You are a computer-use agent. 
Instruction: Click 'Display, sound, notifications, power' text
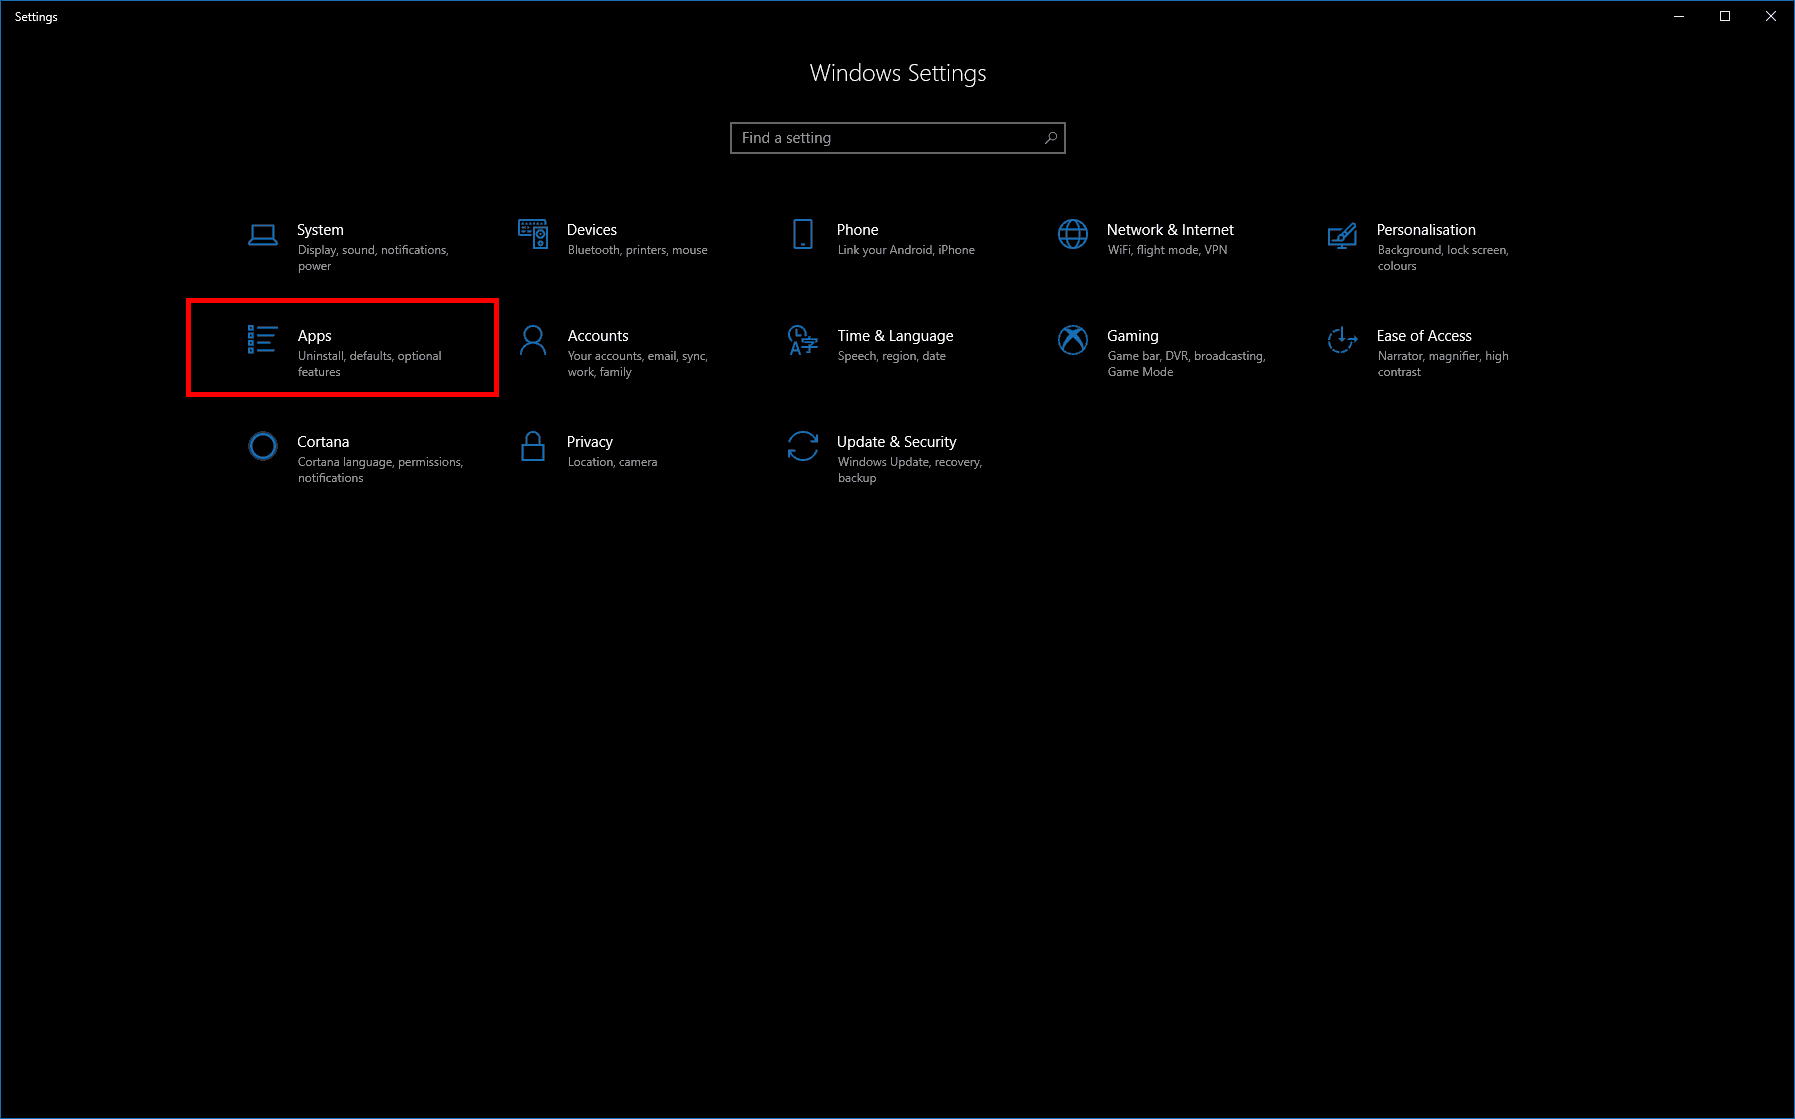(373, 258)
